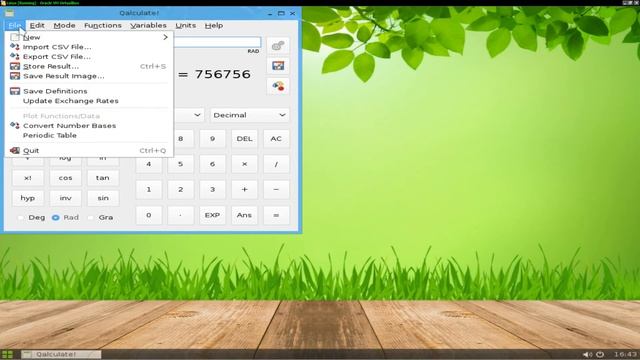The width and height of the screenshot is (640, 360).
Task: Select Store Result menu item
Action: (x=89, y=66)
